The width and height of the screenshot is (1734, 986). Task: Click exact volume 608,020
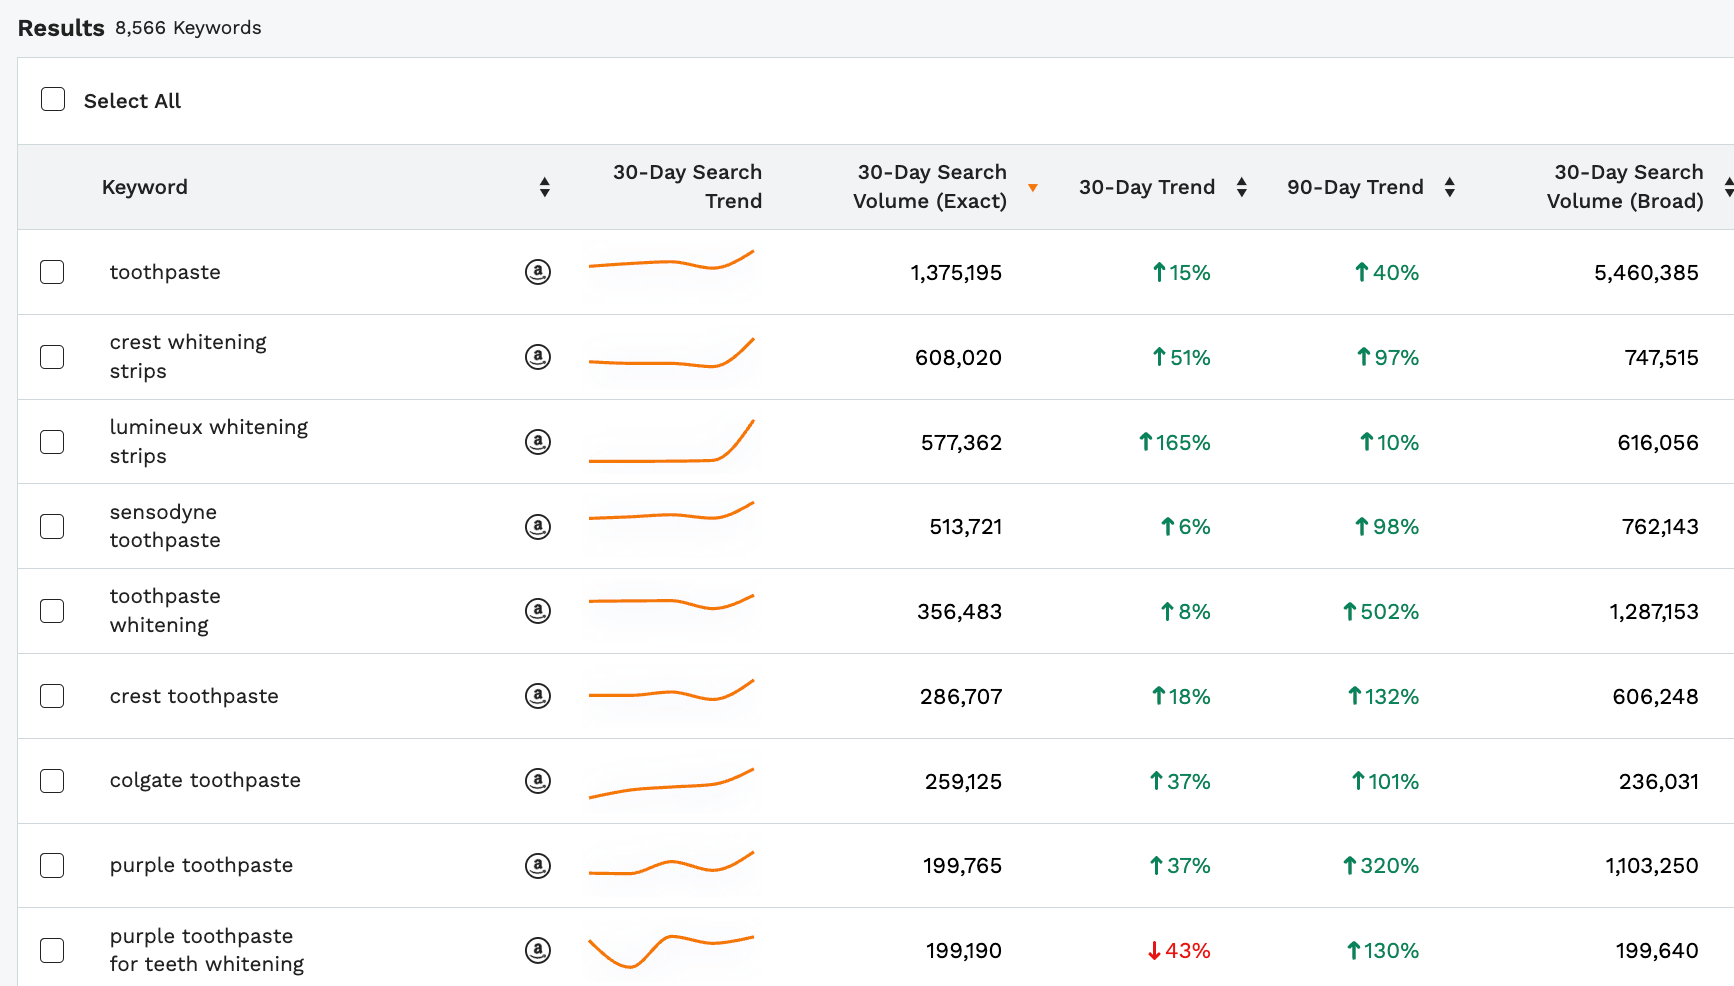point(958,358)
